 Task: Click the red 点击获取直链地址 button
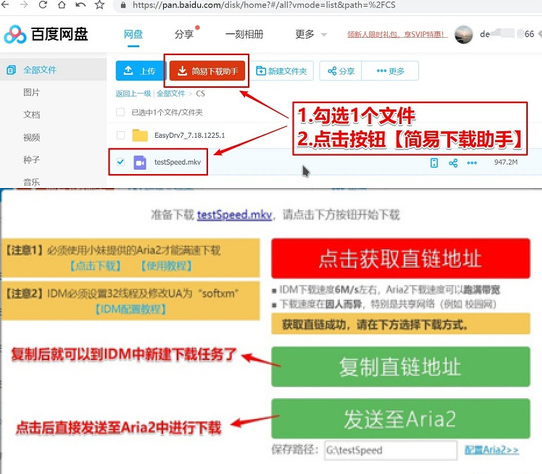pos(401,258)
